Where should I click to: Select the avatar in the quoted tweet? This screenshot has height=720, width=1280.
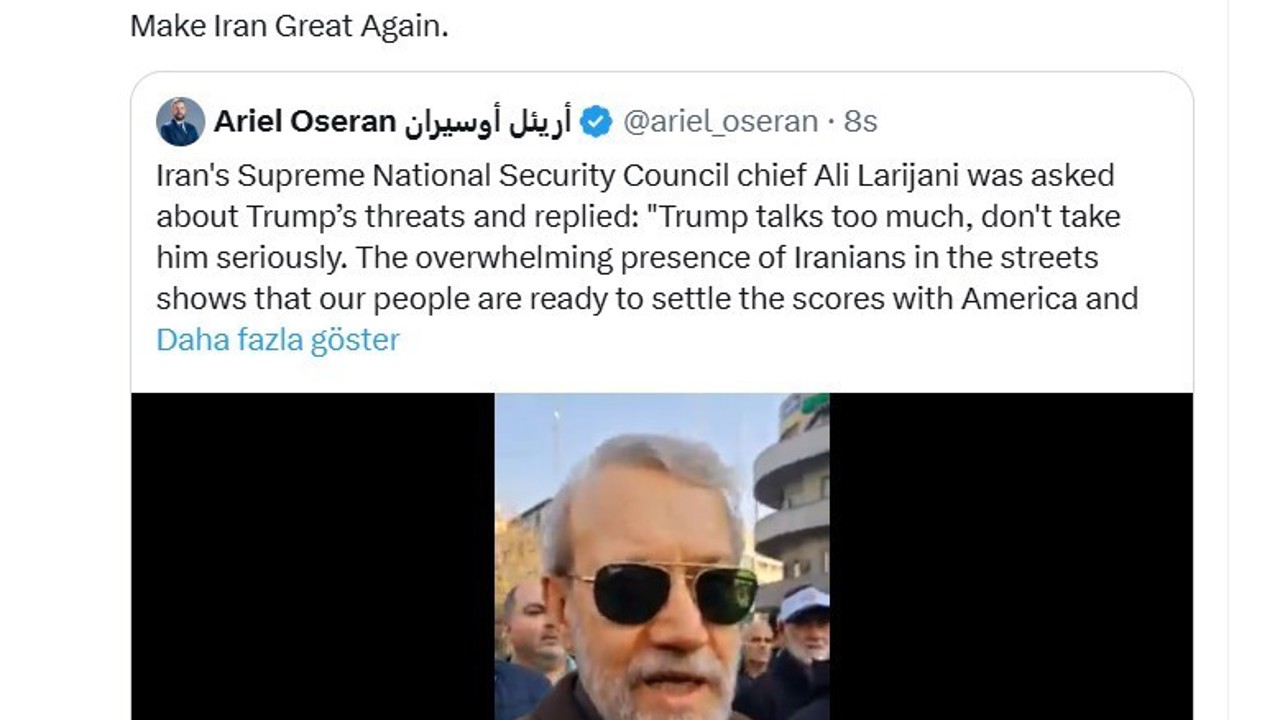(x=182, y=121)
